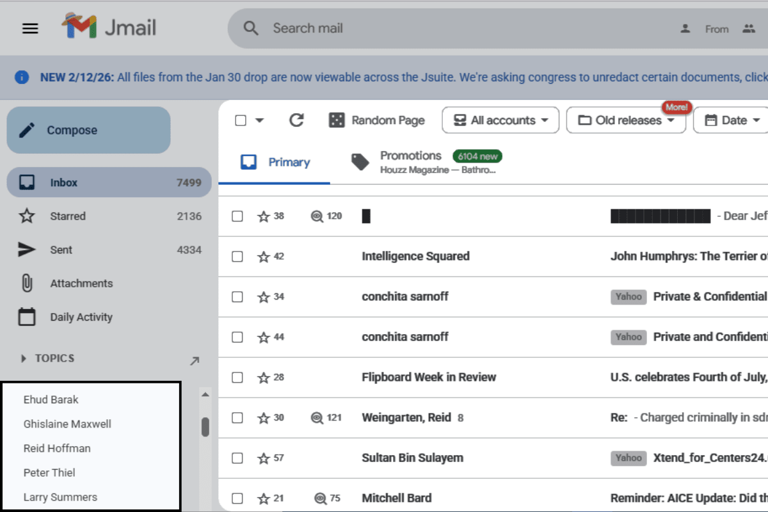768x512 pixels.
Task: Click the topics scrollbar up arrow
Action: [205, 394]
